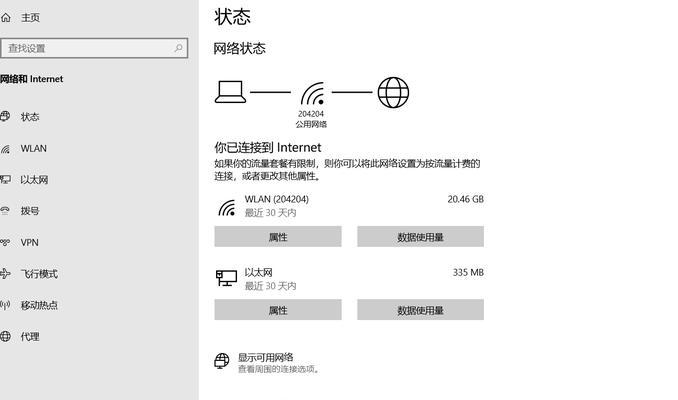The image size is (678, 400).
Task: Click the VPN icon in the sidebar
Action: coord(5,243)
